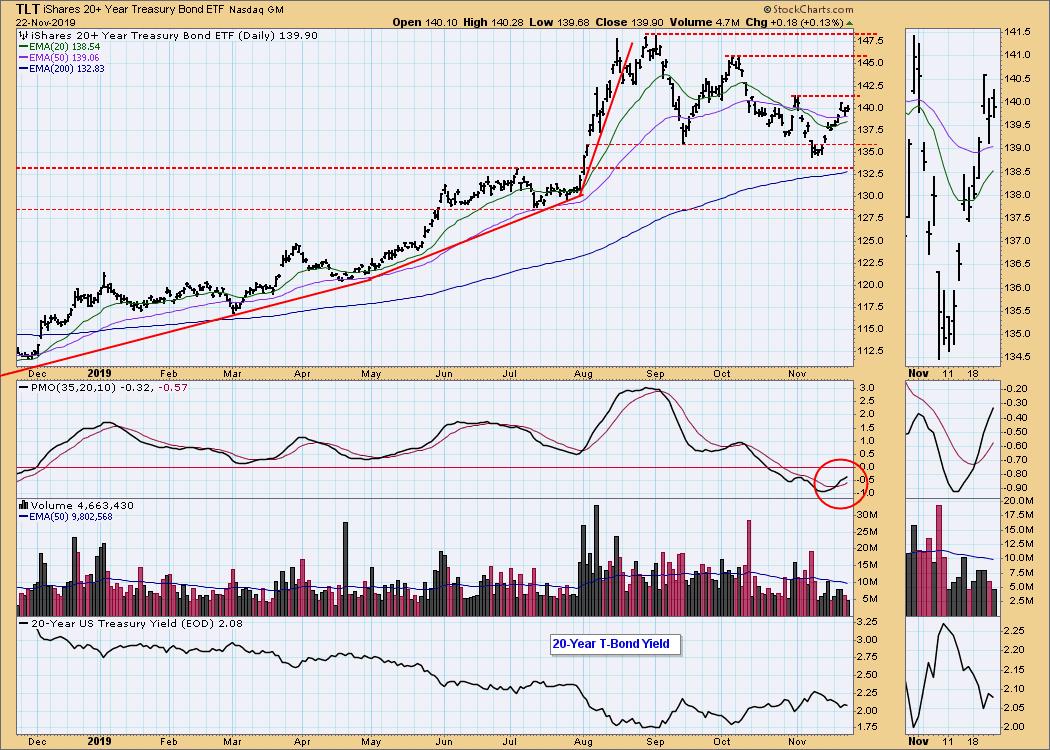Click the Chg +0.18 (+0.13%) value
Image resolution: width=1050 pixels, height=750 pixels.
(793, 22)
